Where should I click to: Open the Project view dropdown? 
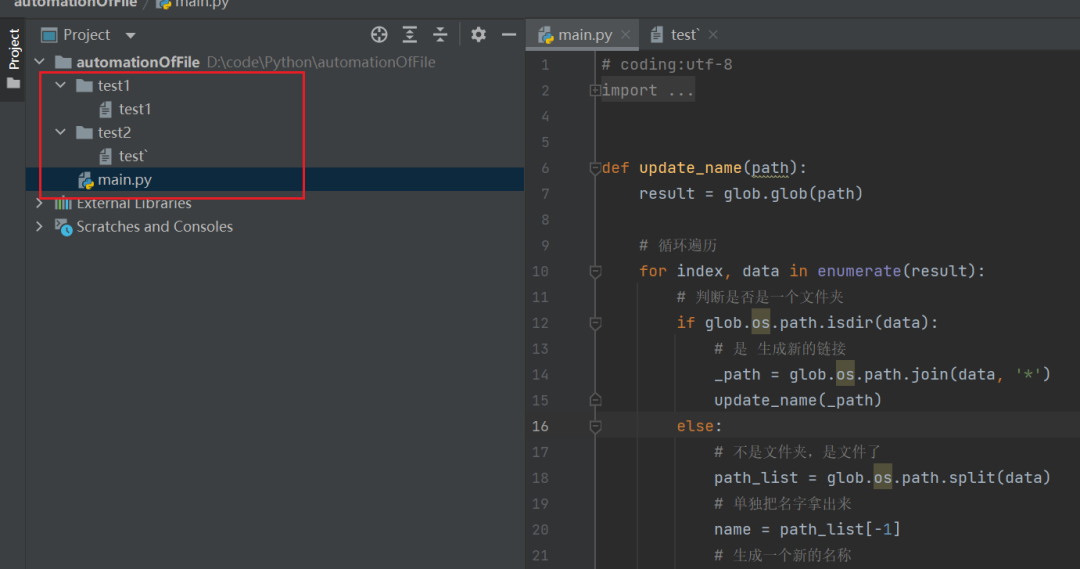[131, 35]
